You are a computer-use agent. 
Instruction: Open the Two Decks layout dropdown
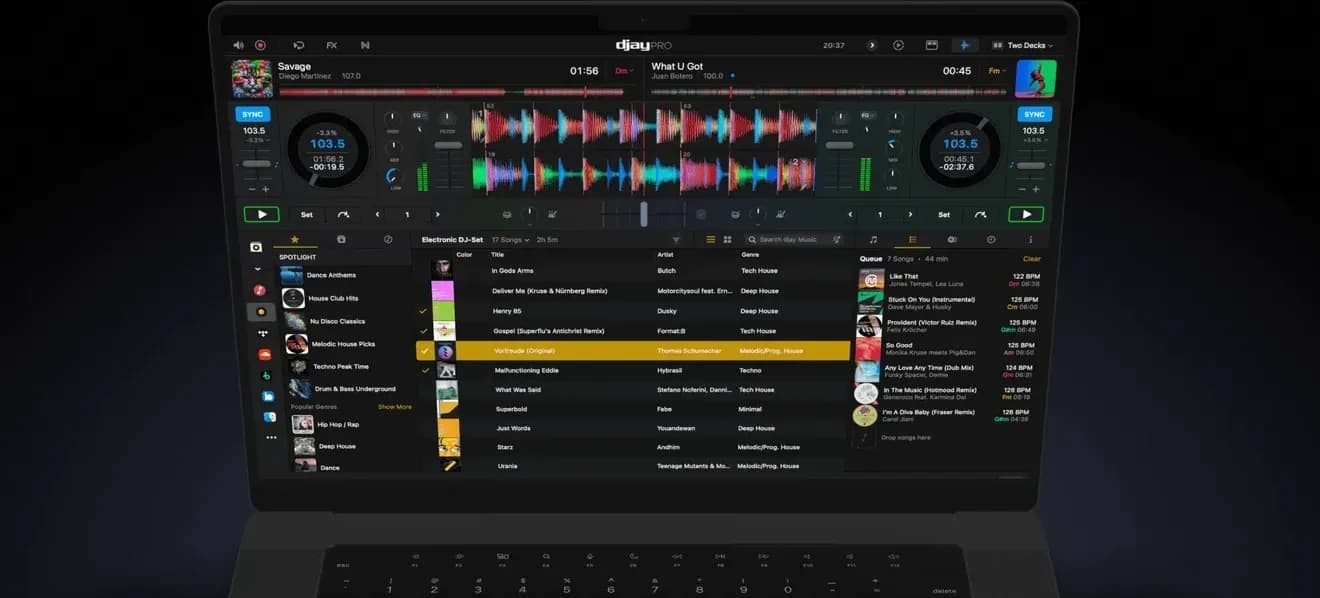click(x=1022, y=45)
